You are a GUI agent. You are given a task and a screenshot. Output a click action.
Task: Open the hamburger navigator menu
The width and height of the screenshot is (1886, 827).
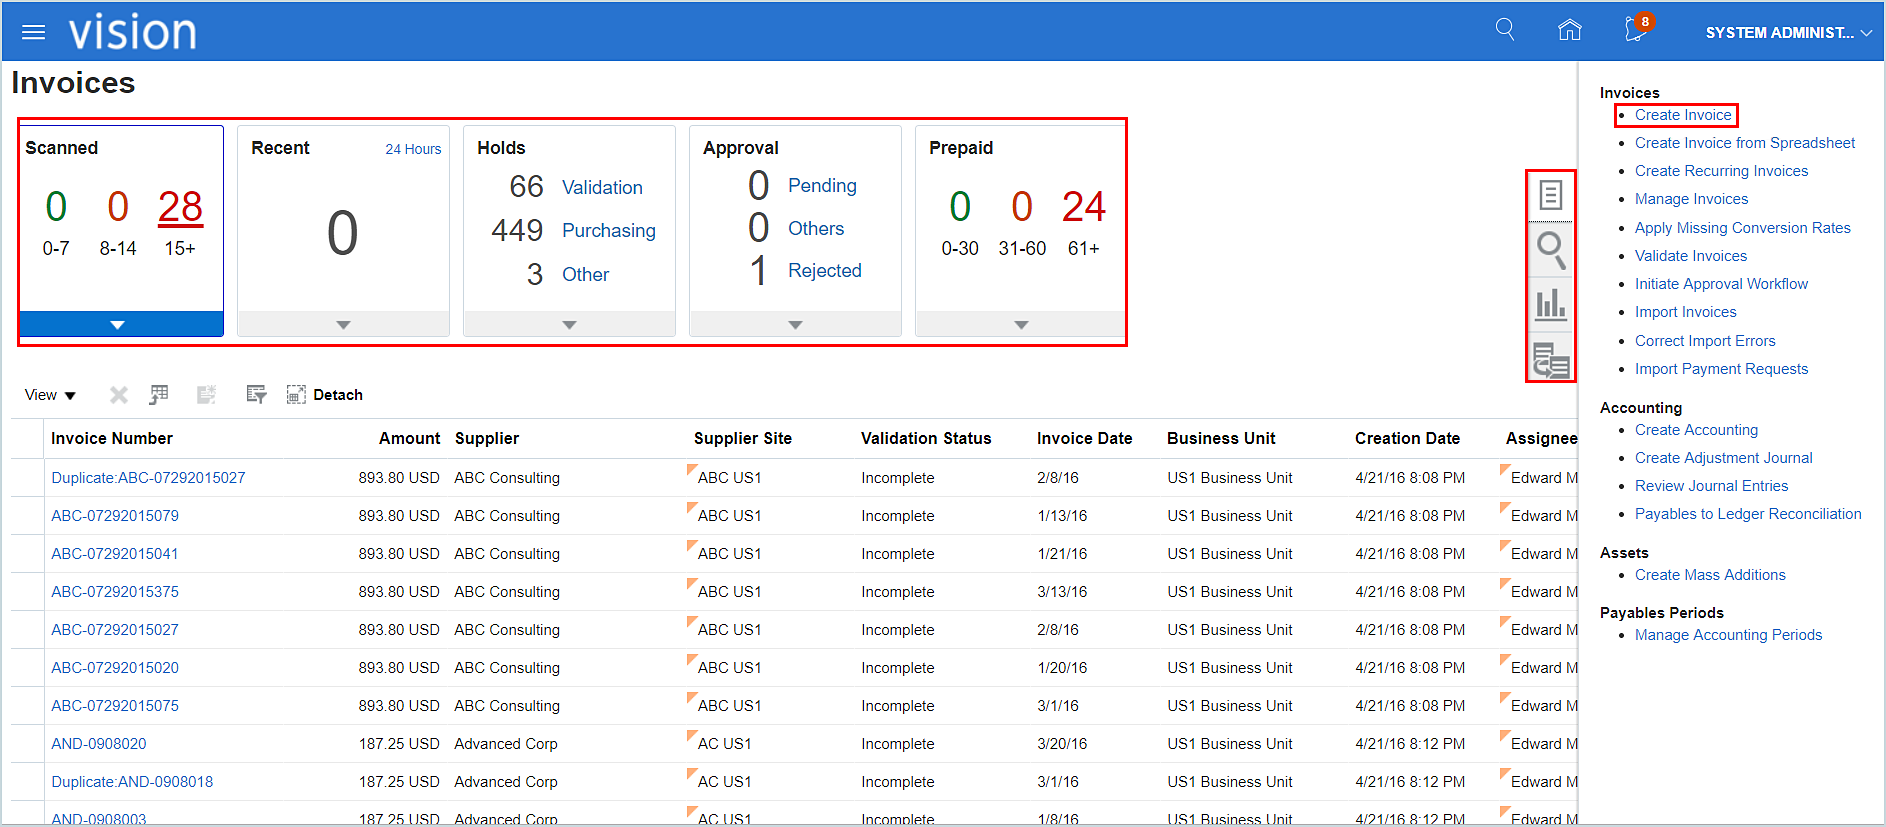point(33,33)
